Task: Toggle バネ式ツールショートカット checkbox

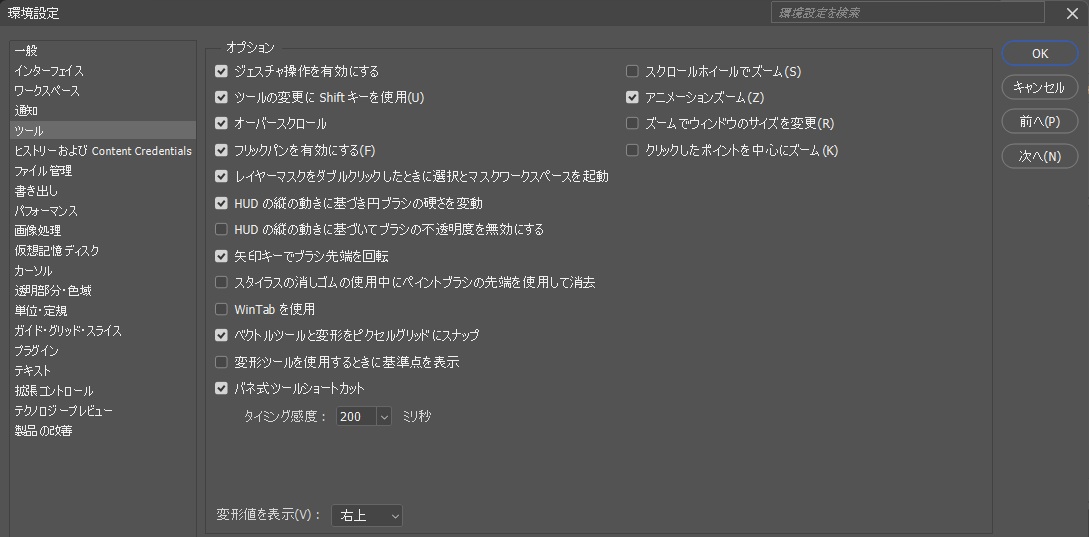Action: pos(222,388)
